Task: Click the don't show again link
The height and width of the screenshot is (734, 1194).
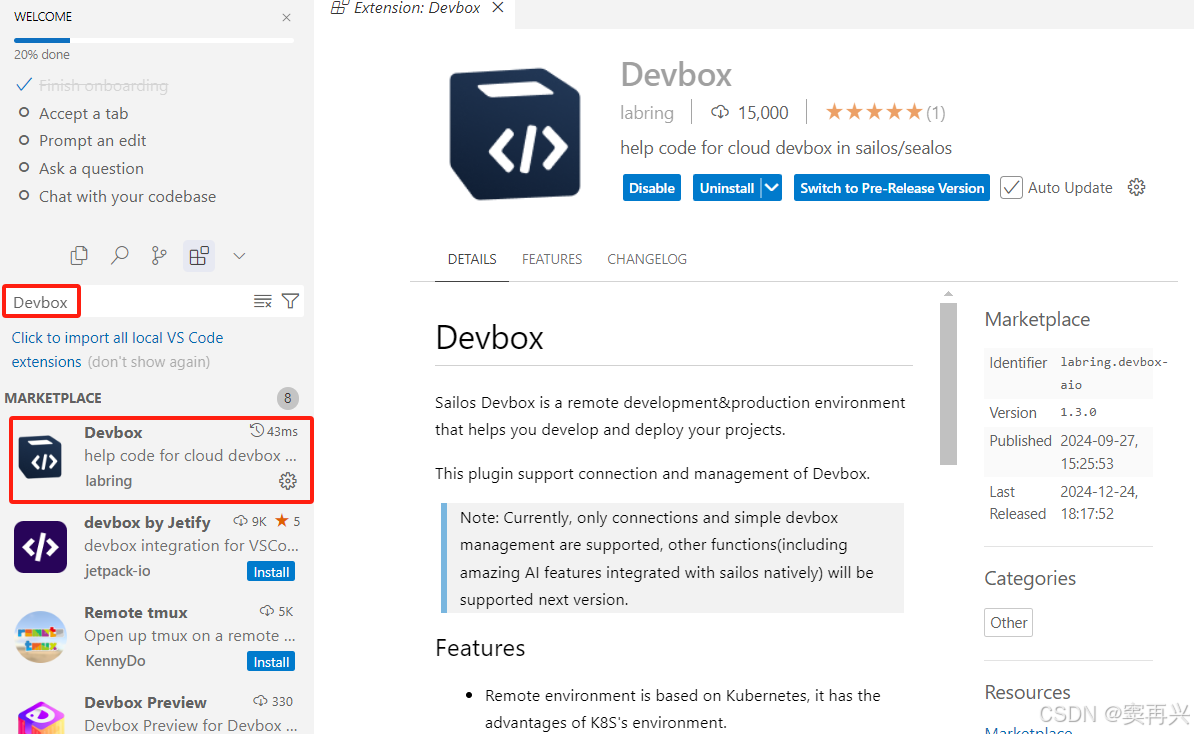Action: 148,362
